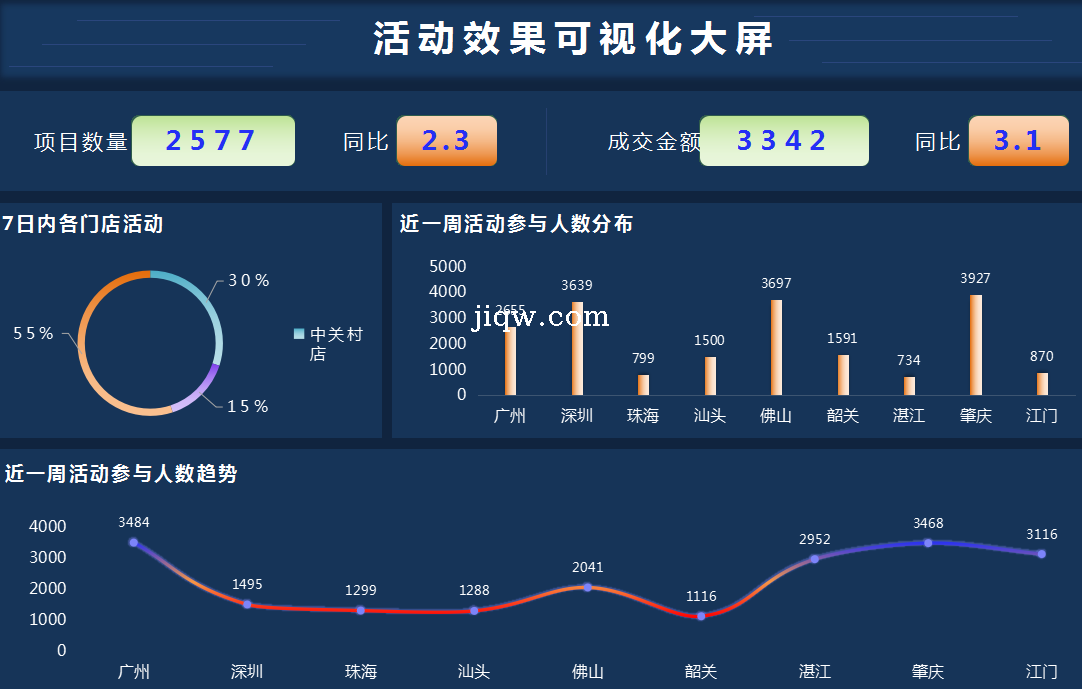
Task: Select the purple 15% donut segment
Action: click(x=198, y=391)
